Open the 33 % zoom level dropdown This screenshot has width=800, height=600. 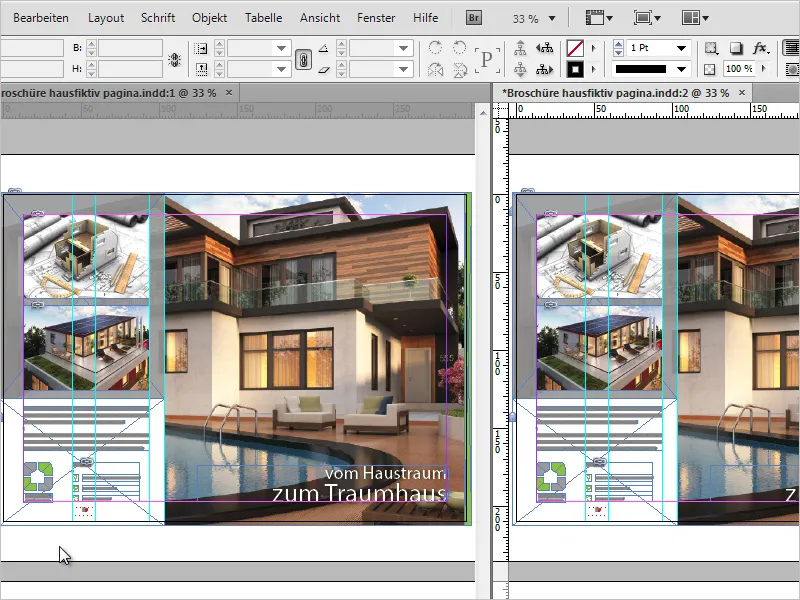coord(552,18)
